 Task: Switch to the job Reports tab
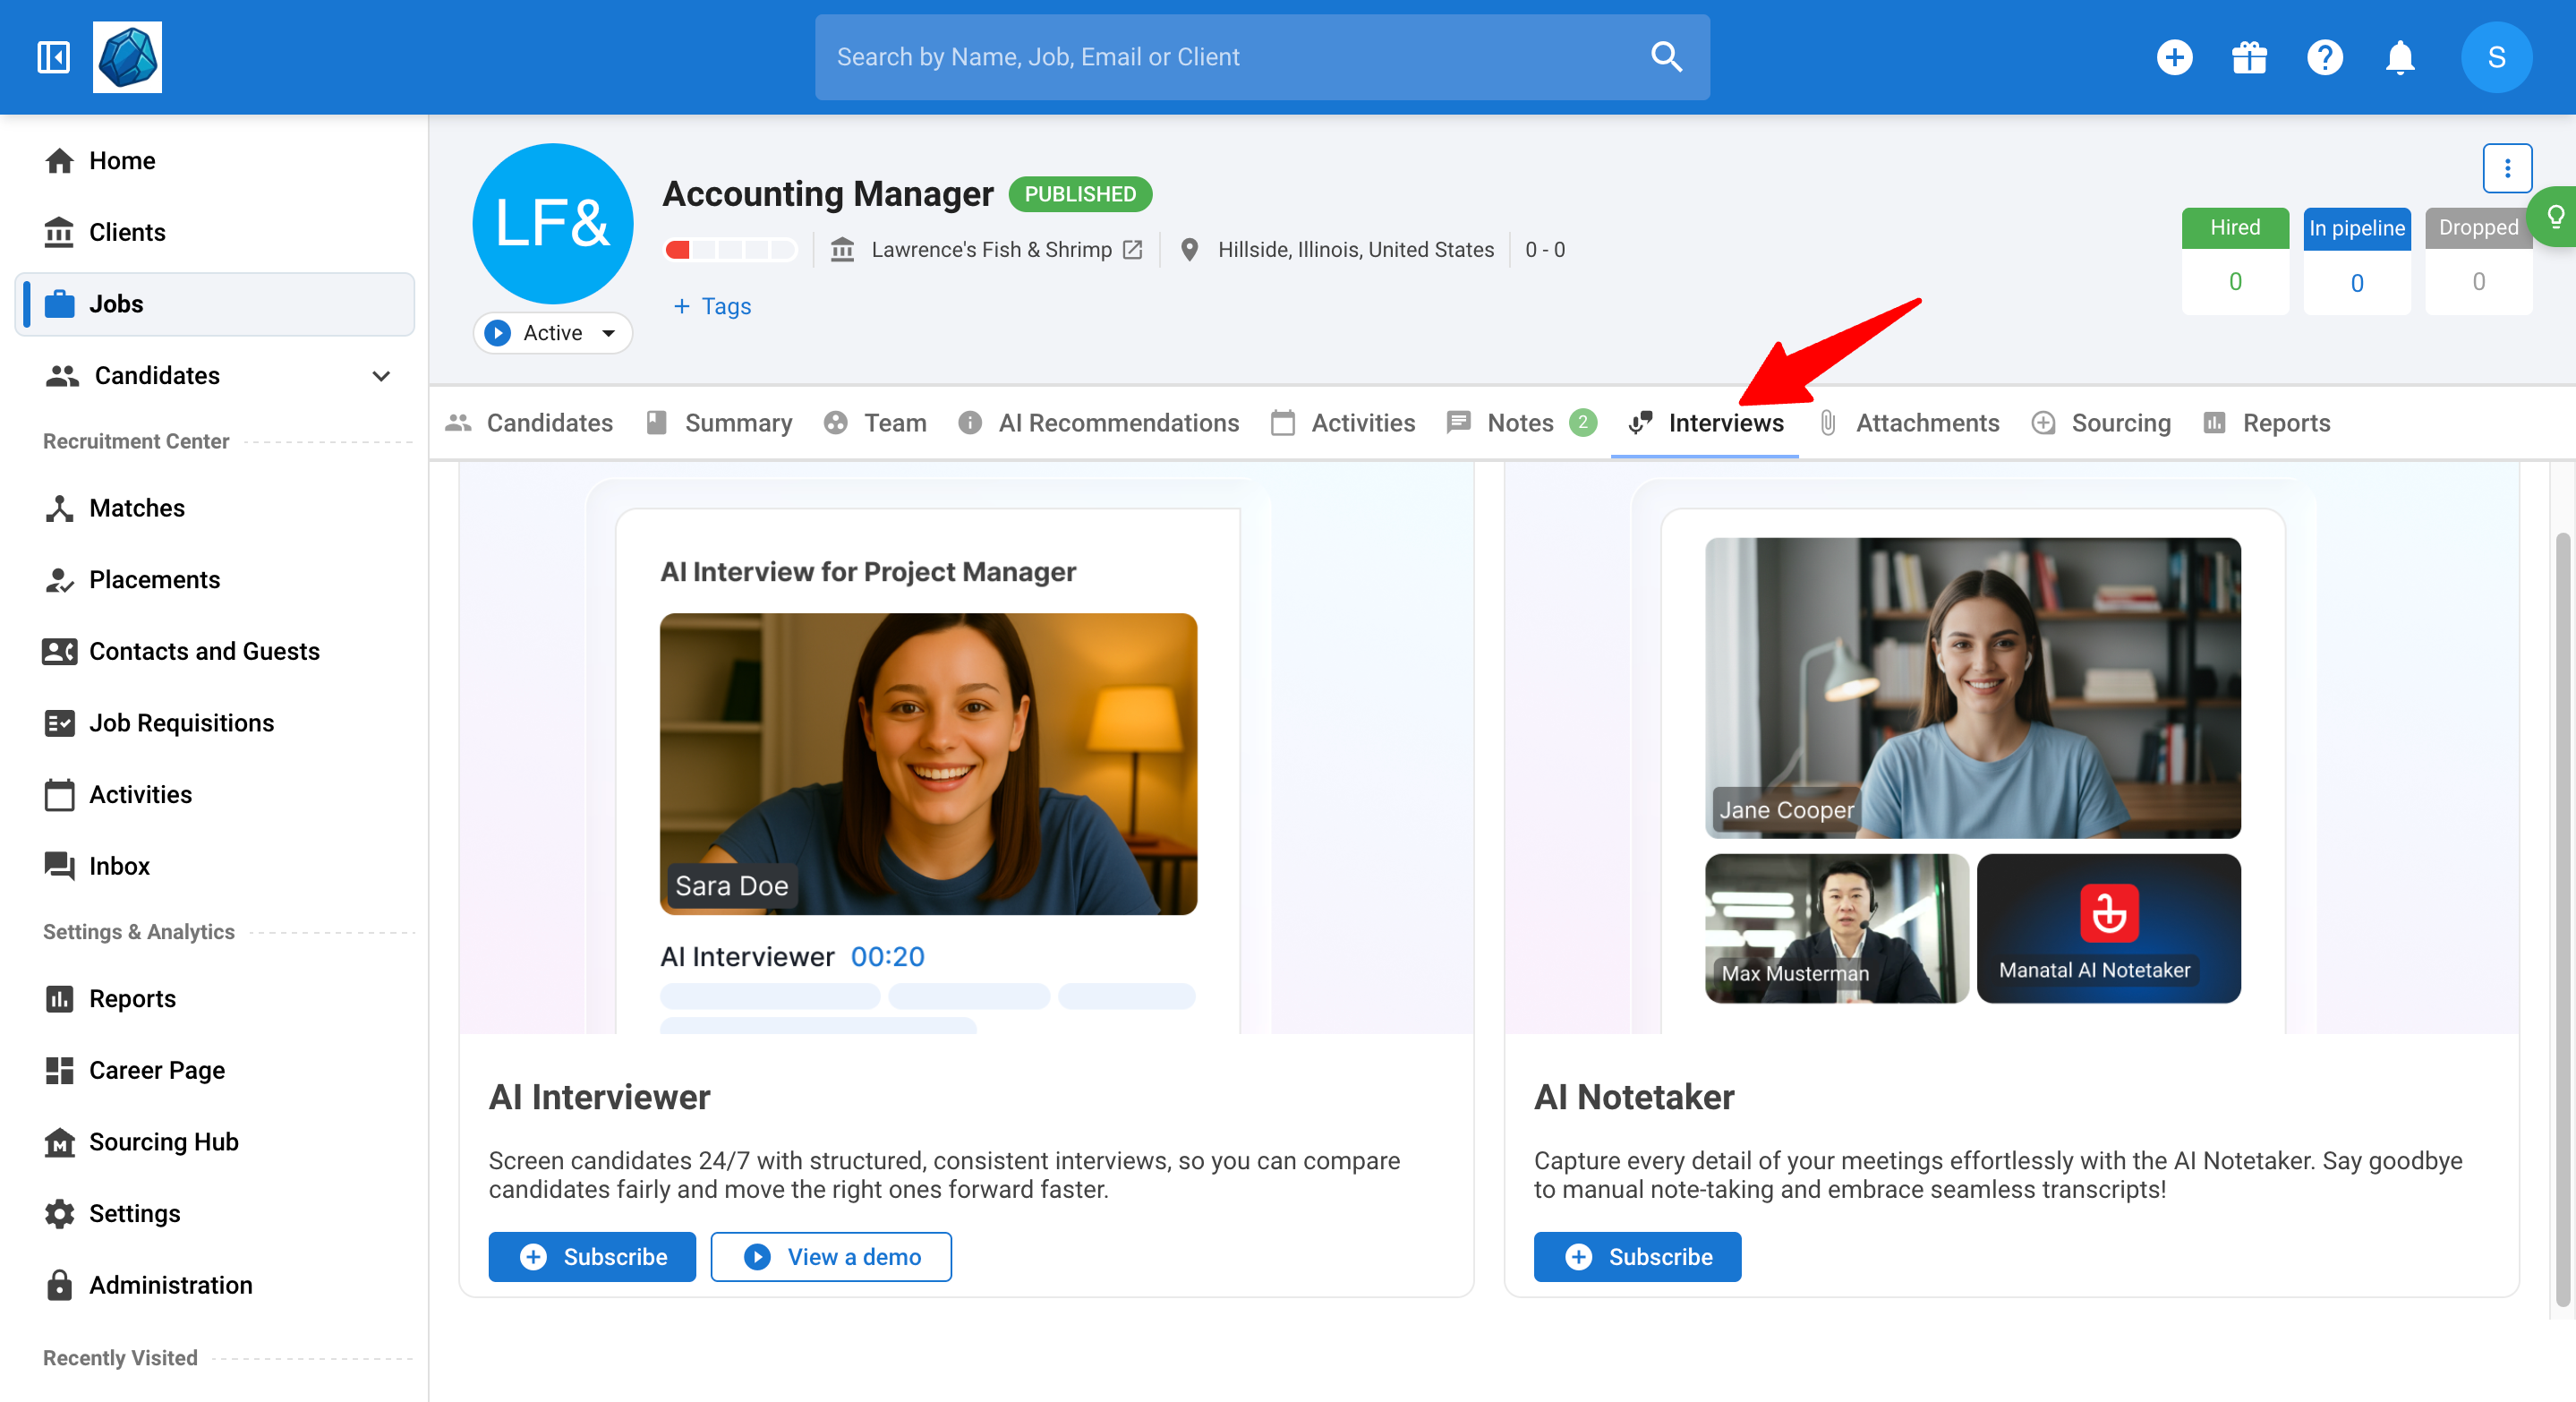click(x=2266, y=423)
